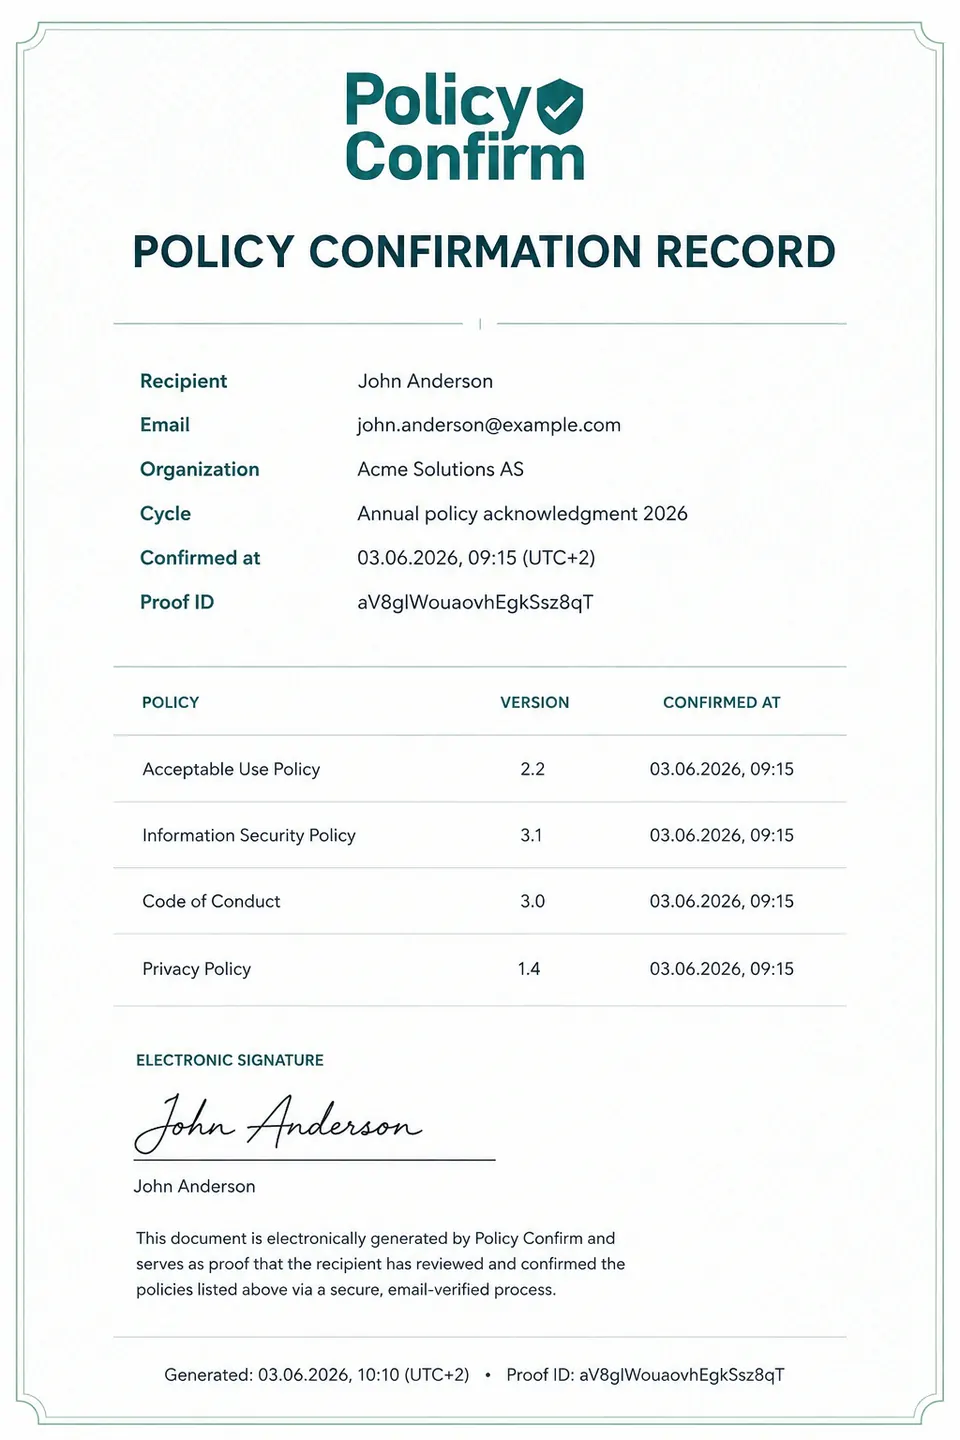Viewport: 960px width, 1440px height.
Task: Click the POLICY column header
Action: click(170, 703)
